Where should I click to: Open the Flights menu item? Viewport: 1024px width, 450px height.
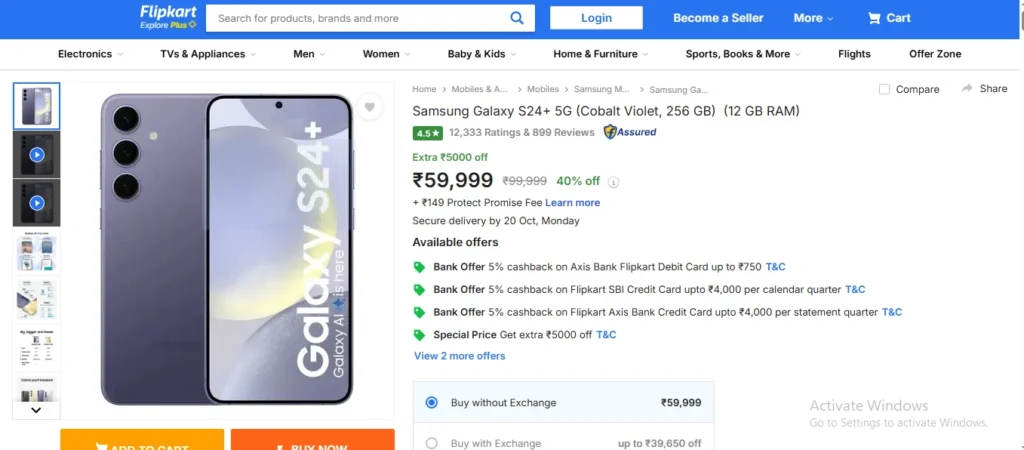tap(854, 54)
